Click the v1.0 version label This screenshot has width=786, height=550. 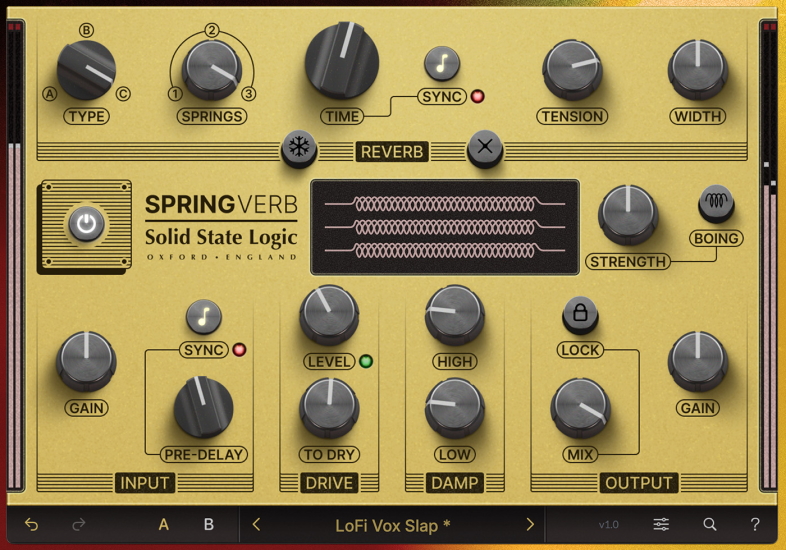[x=609, y=525]
